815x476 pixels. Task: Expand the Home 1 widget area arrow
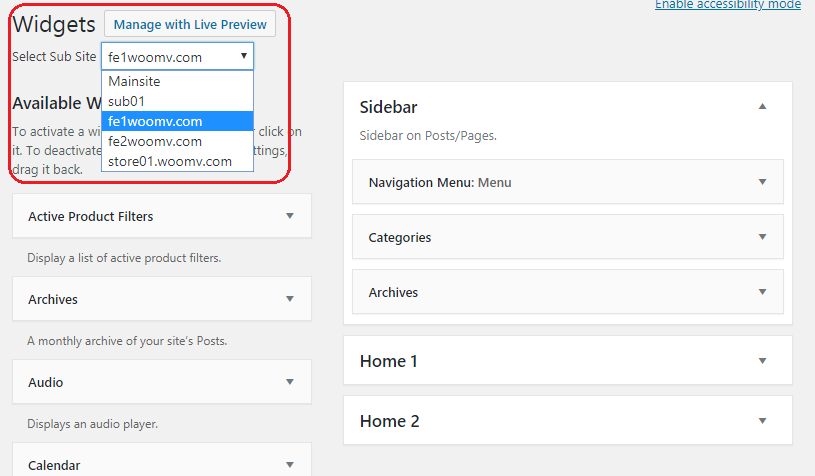pos(762,361)
